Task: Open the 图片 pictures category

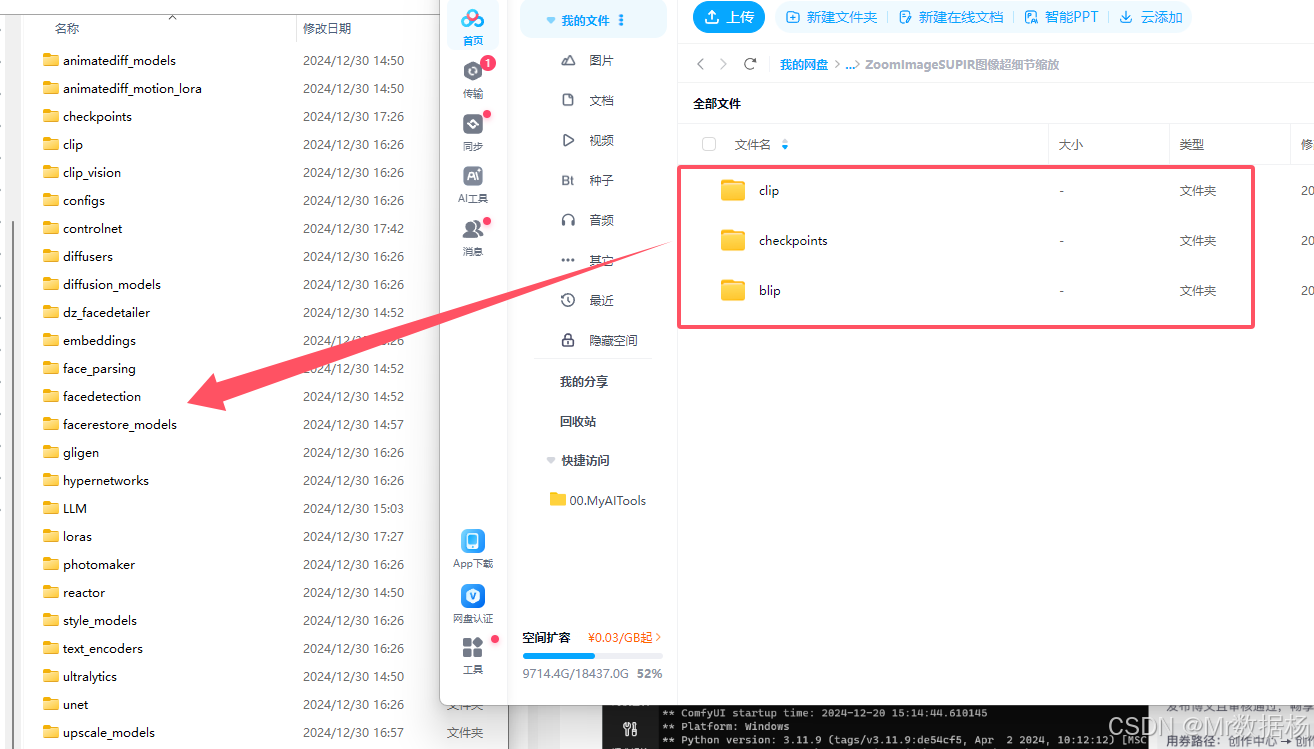Action: (x=588, y=61)
